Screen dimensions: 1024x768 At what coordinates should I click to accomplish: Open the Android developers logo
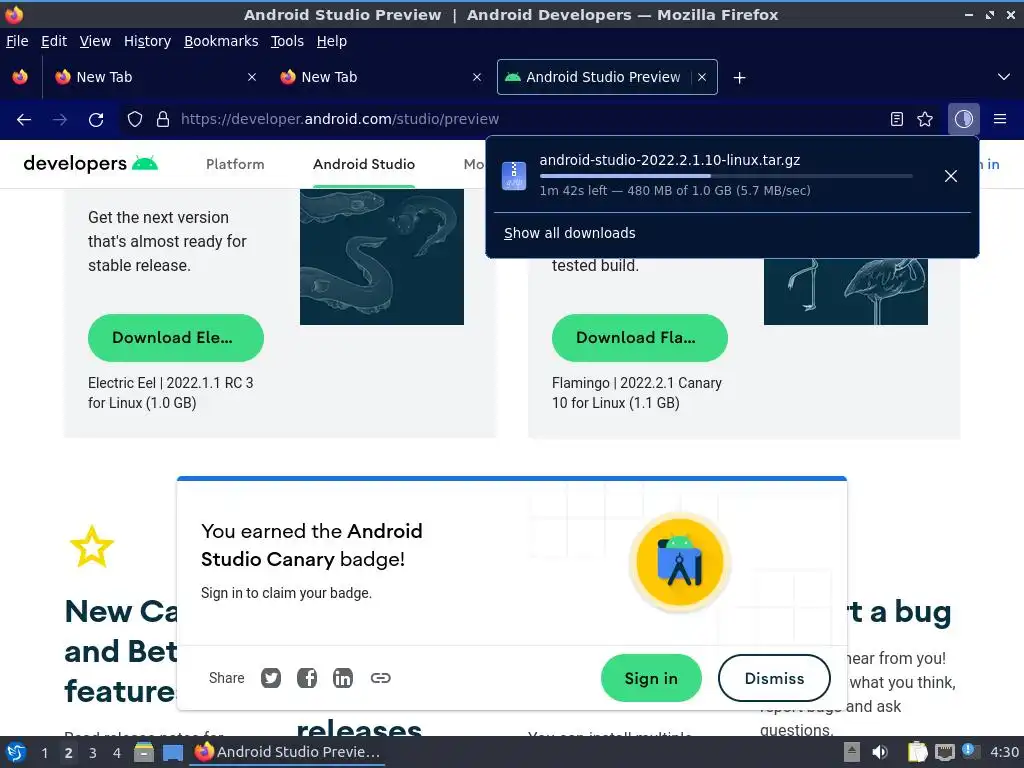[91, 163]
